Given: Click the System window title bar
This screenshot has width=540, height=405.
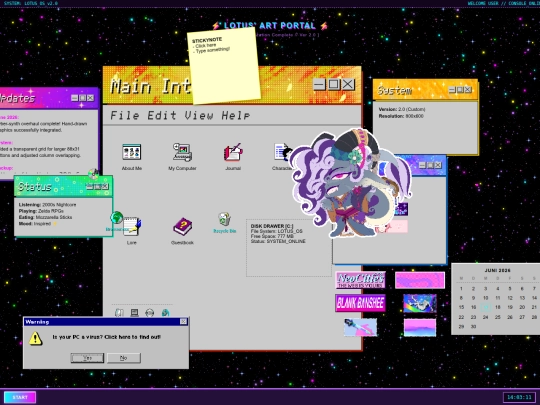Looking at the screenshot, I should (425, 90).
